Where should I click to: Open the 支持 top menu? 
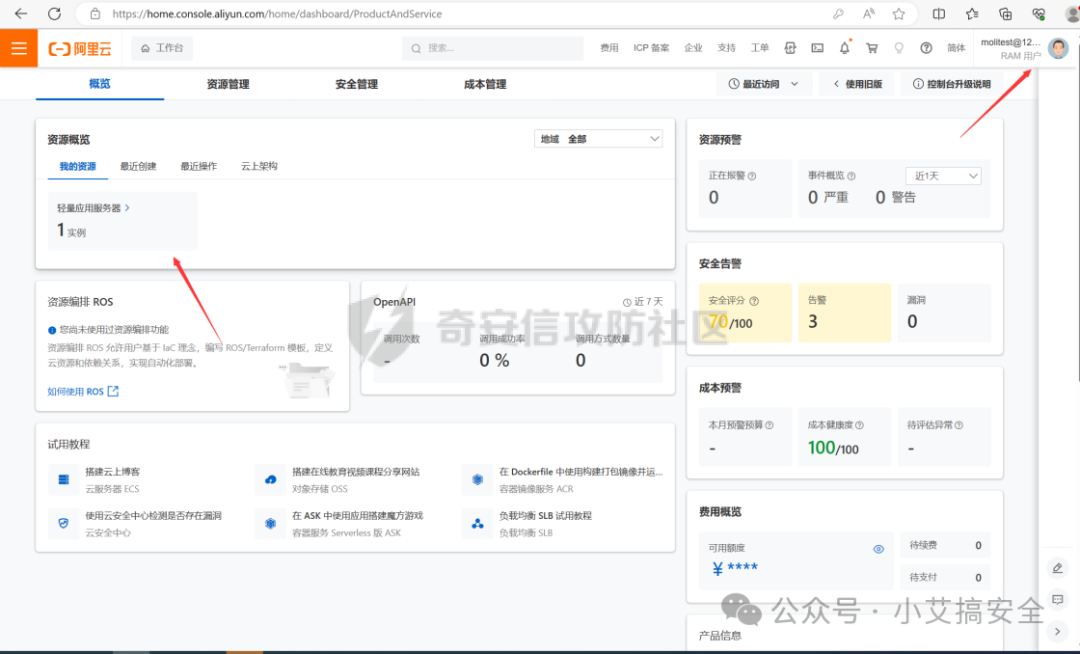click(726, 48)
